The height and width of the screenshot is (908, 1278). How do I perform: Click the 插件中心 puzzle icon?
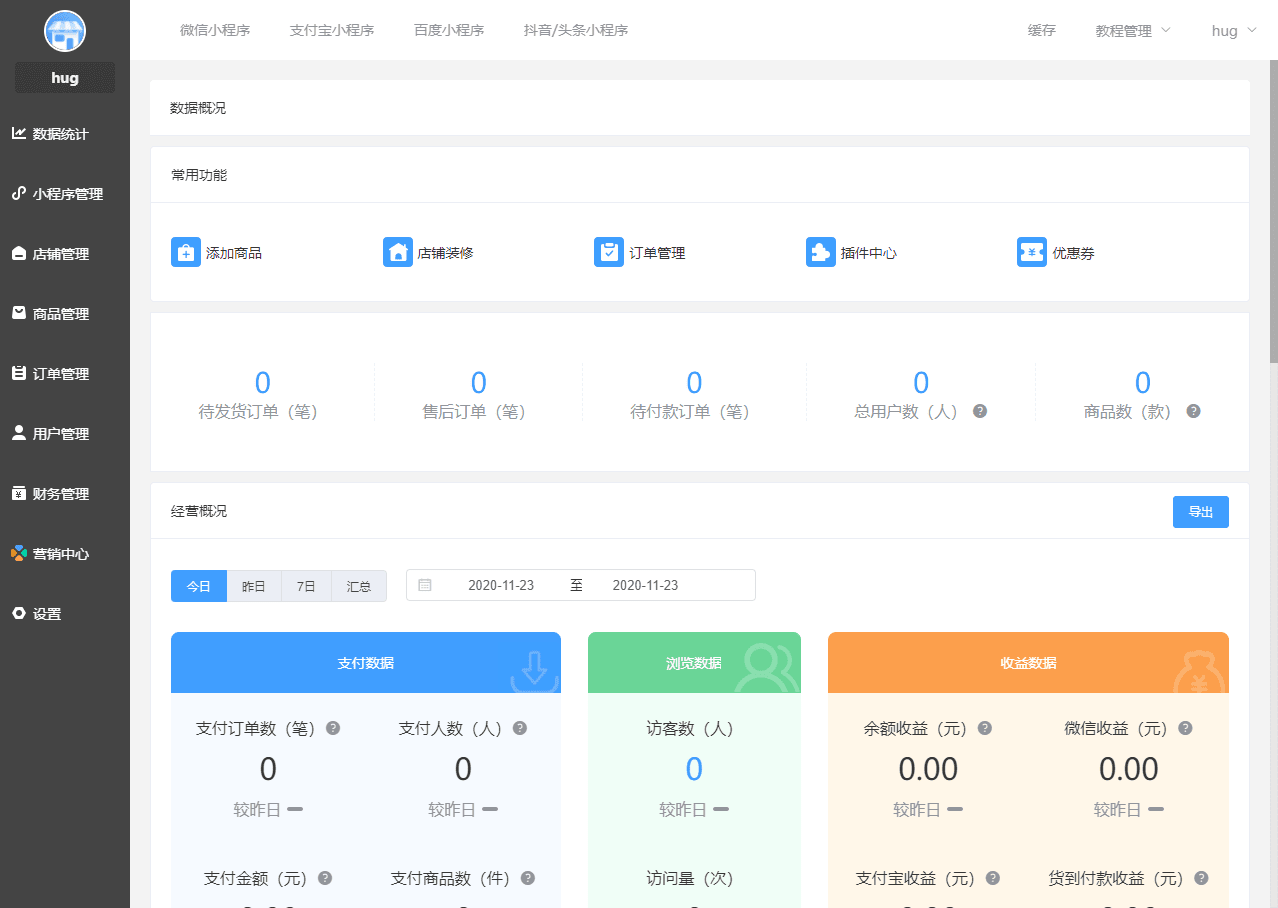point(821,252)
